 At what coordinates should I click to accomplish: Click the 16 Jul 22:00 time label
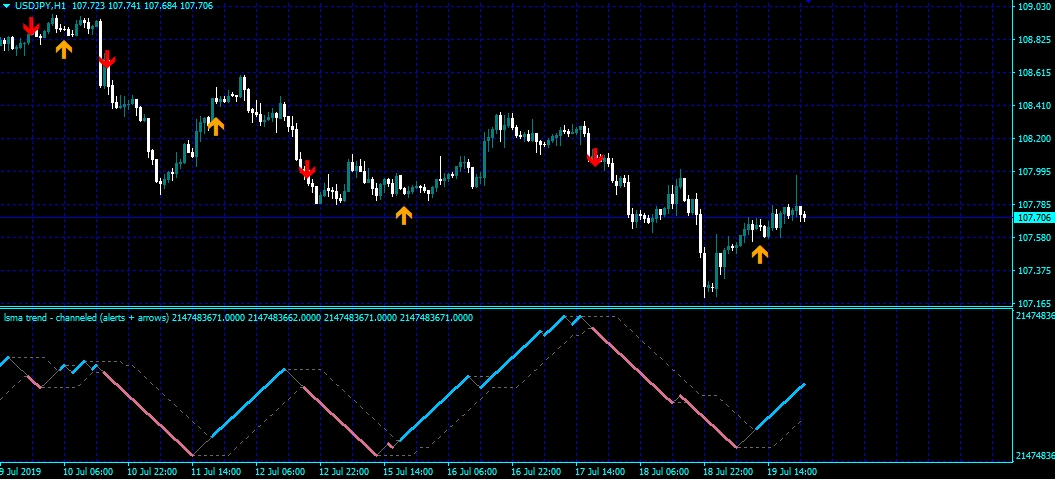[536, 472]
